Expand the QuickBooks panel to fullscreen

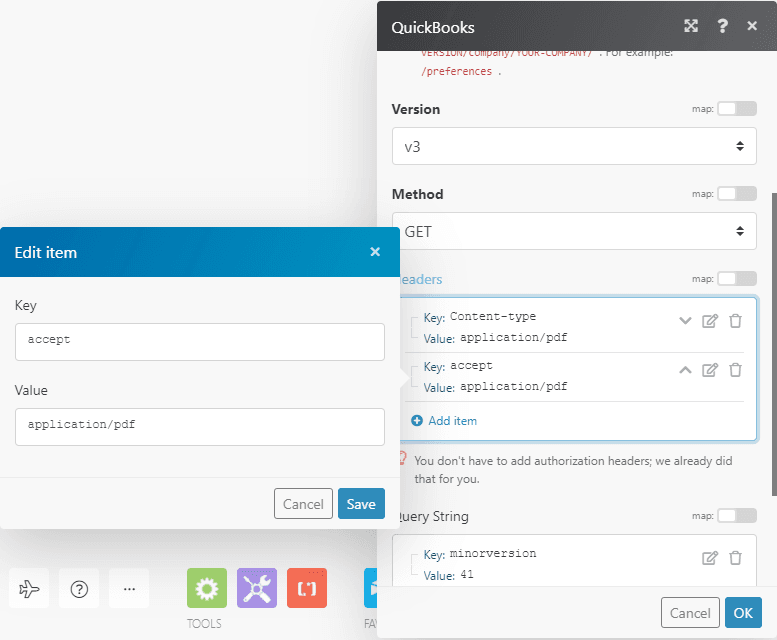click(x=691, y=26)
